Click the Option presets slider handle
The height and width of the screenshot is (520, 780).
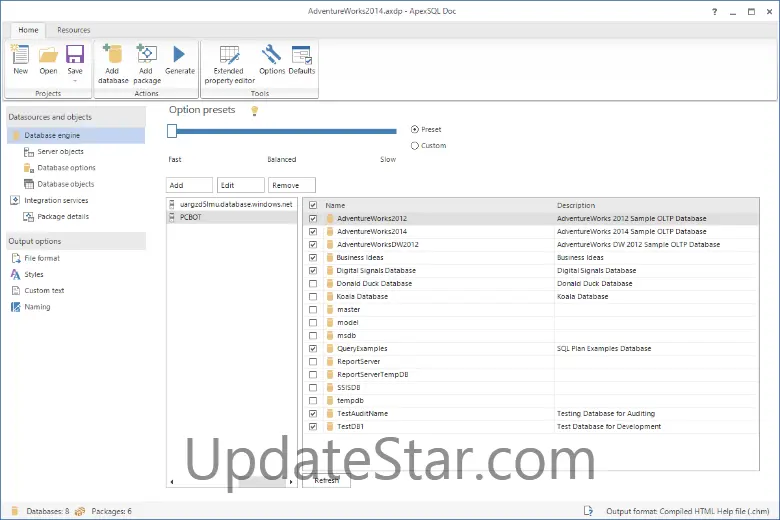tap(172, 131)
